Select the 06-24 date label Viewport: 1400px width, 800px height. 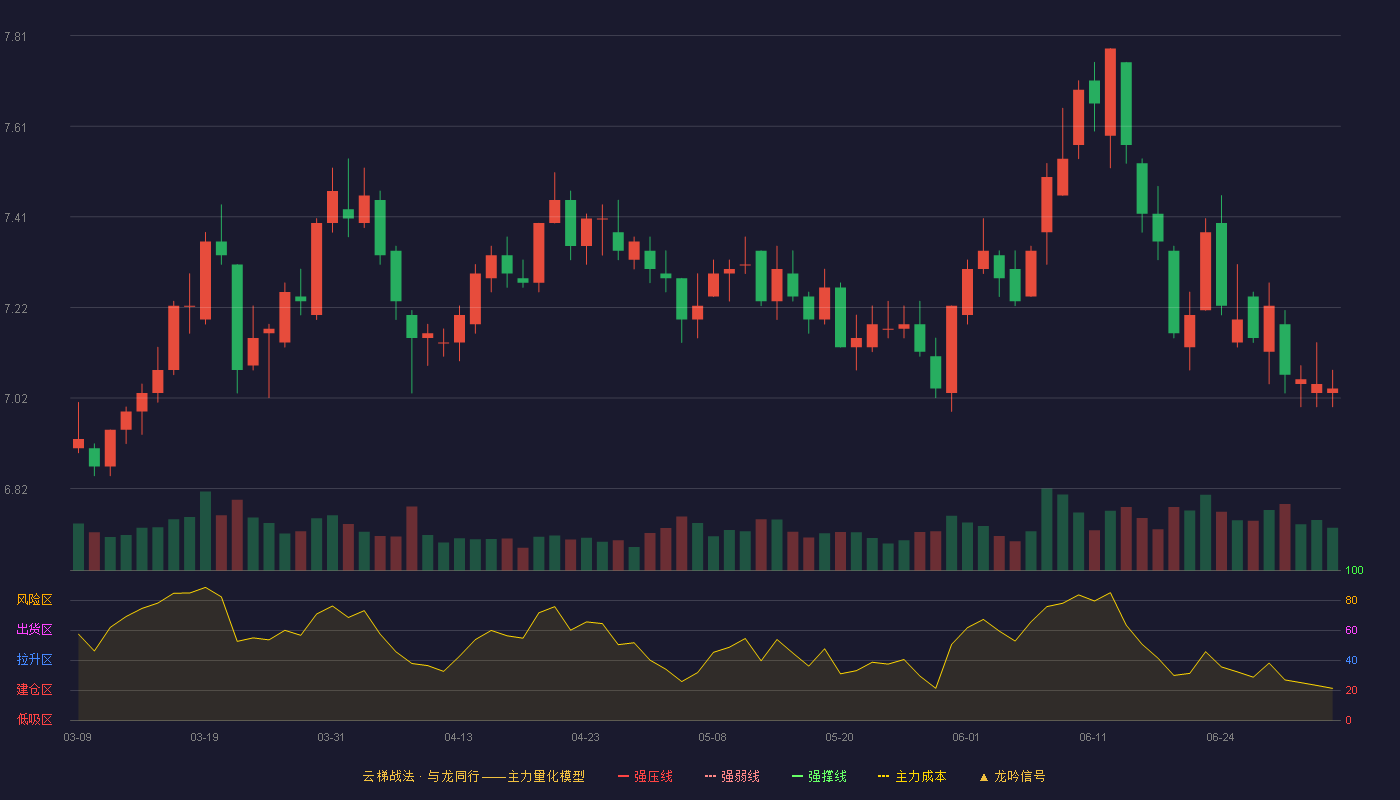1220,737
